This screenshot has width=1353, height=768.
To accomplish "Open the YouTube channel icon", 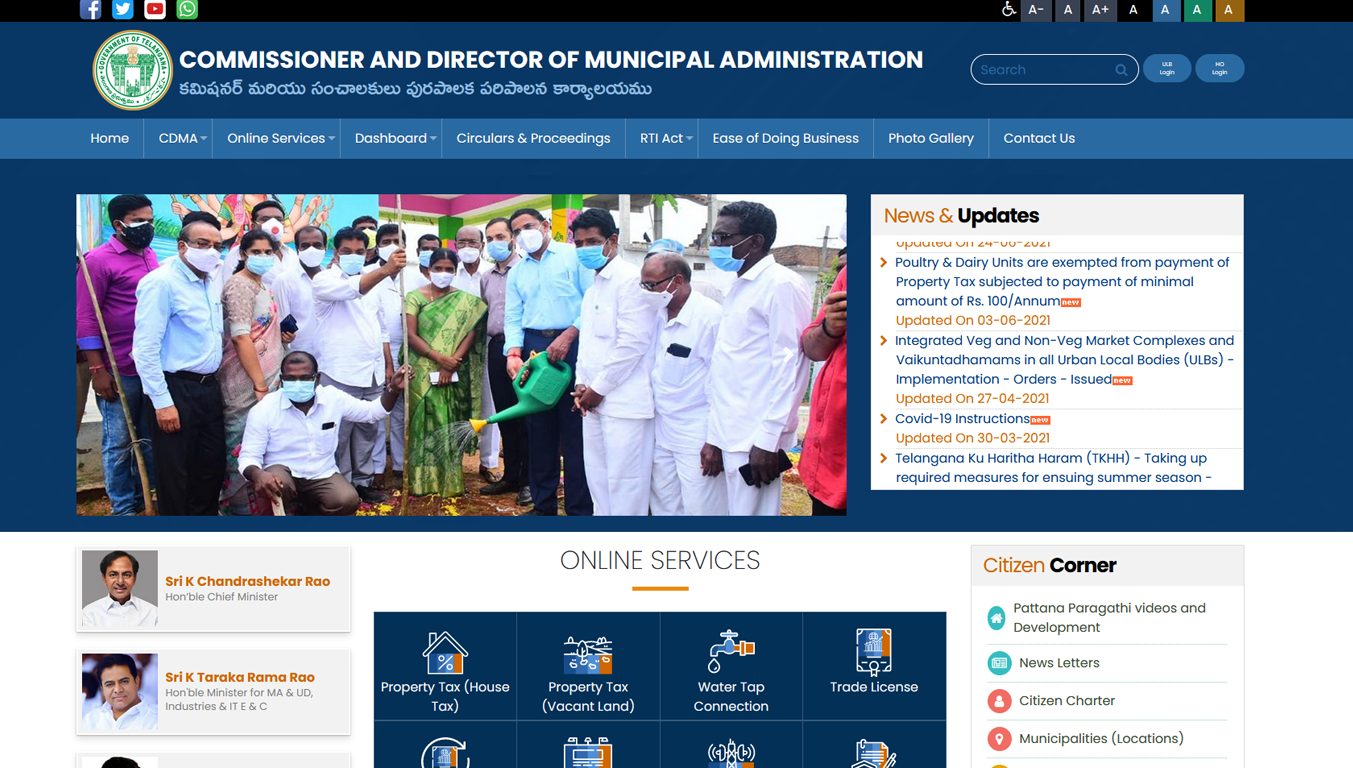I will coord(155,9).
